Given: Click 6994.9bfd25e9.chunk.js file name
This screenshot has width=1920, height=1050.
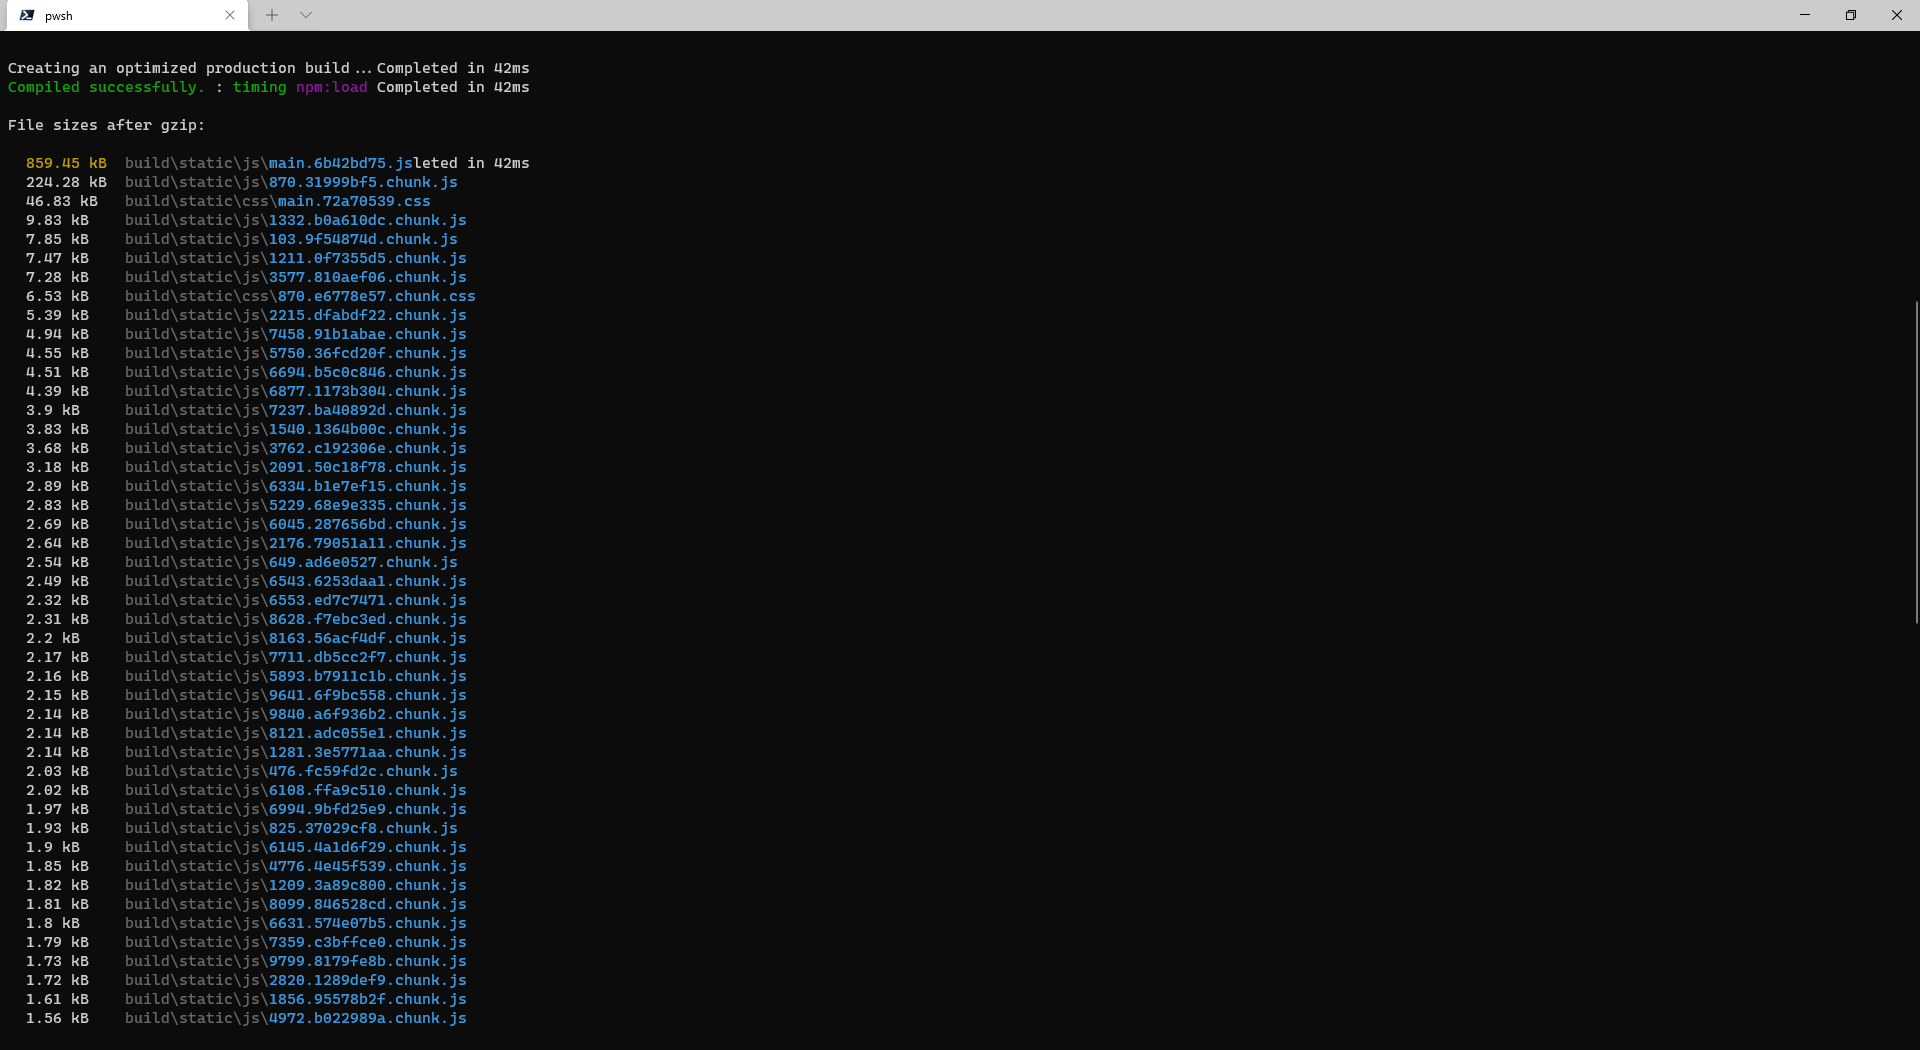Looking at the screenshot, I should (368, 809).
